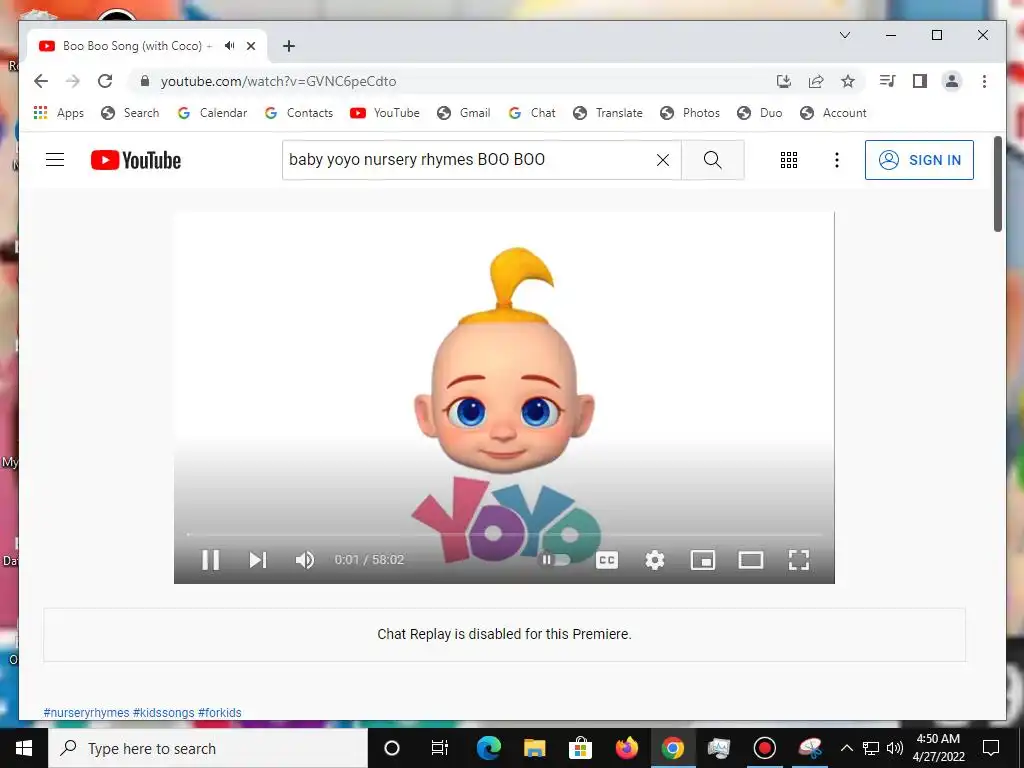Open the Gmail bookmark
Screen dimensions: 1024x768
click(x=464, y=112)
